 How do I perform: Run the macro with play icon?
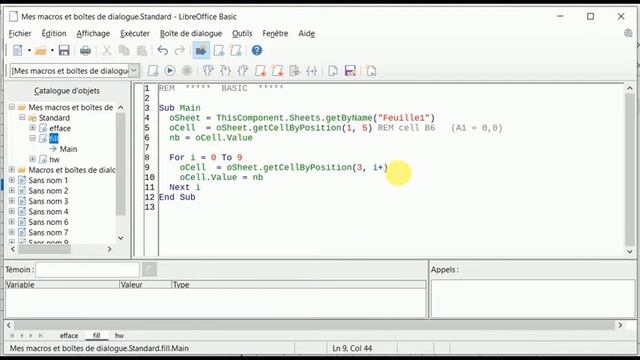[170, 71]
